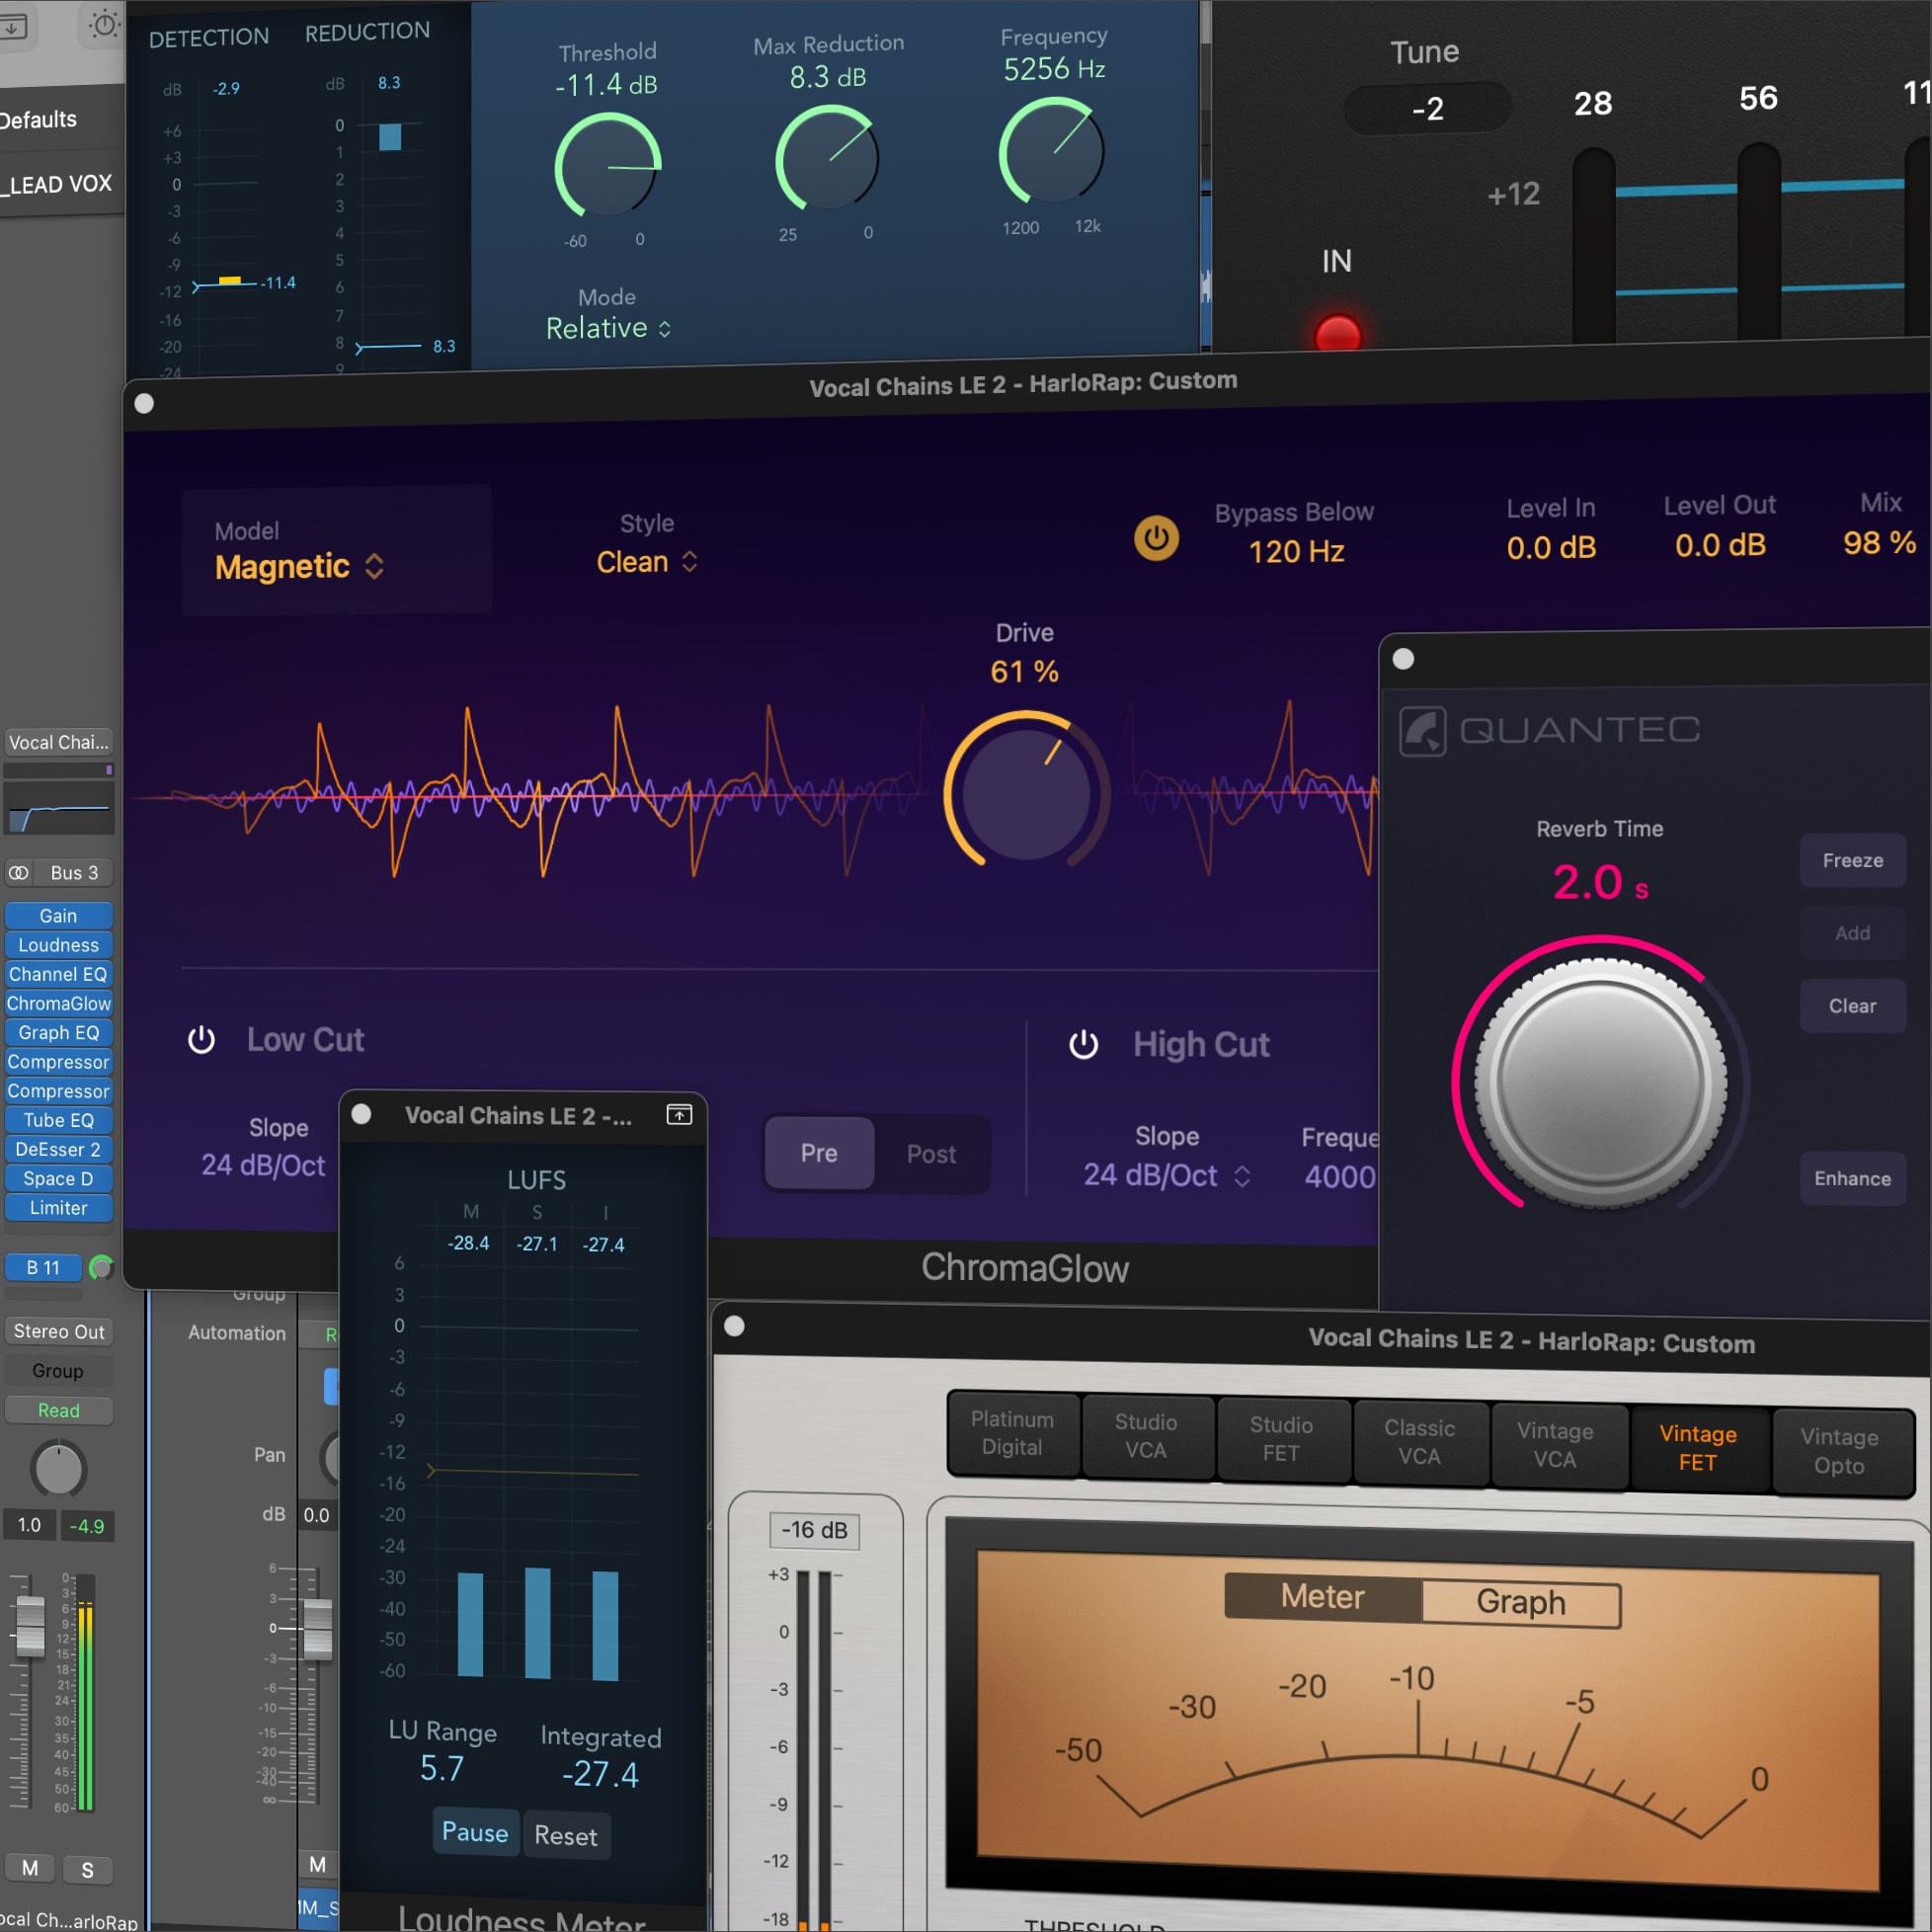Click the Max Reduction knob
The width and height of the screenshot is (1932, 1932).
point(827,158)
